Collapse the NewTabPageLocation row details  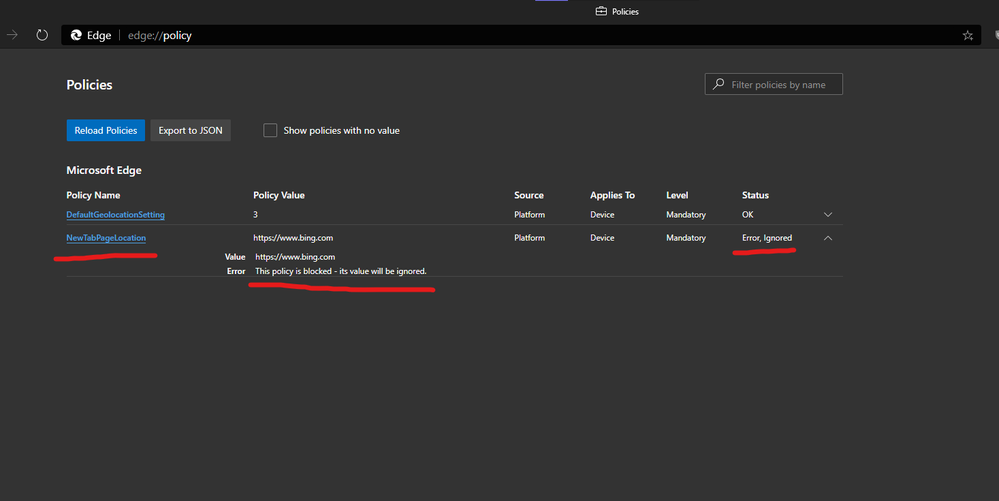coord(828,238)
